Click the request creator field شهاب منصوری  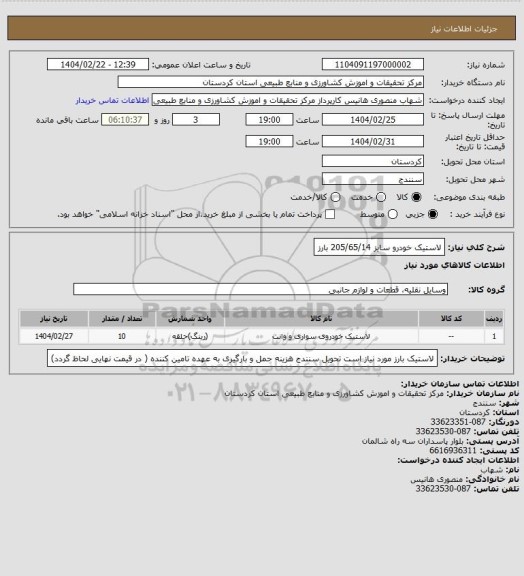click(288, 100)
